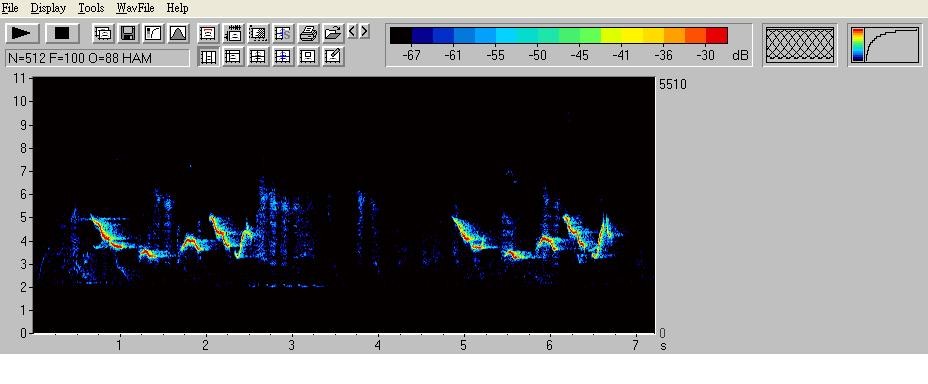The image size is (928, 384).
Task: Stop playback using the black square button
Action: tap(62, 33)
